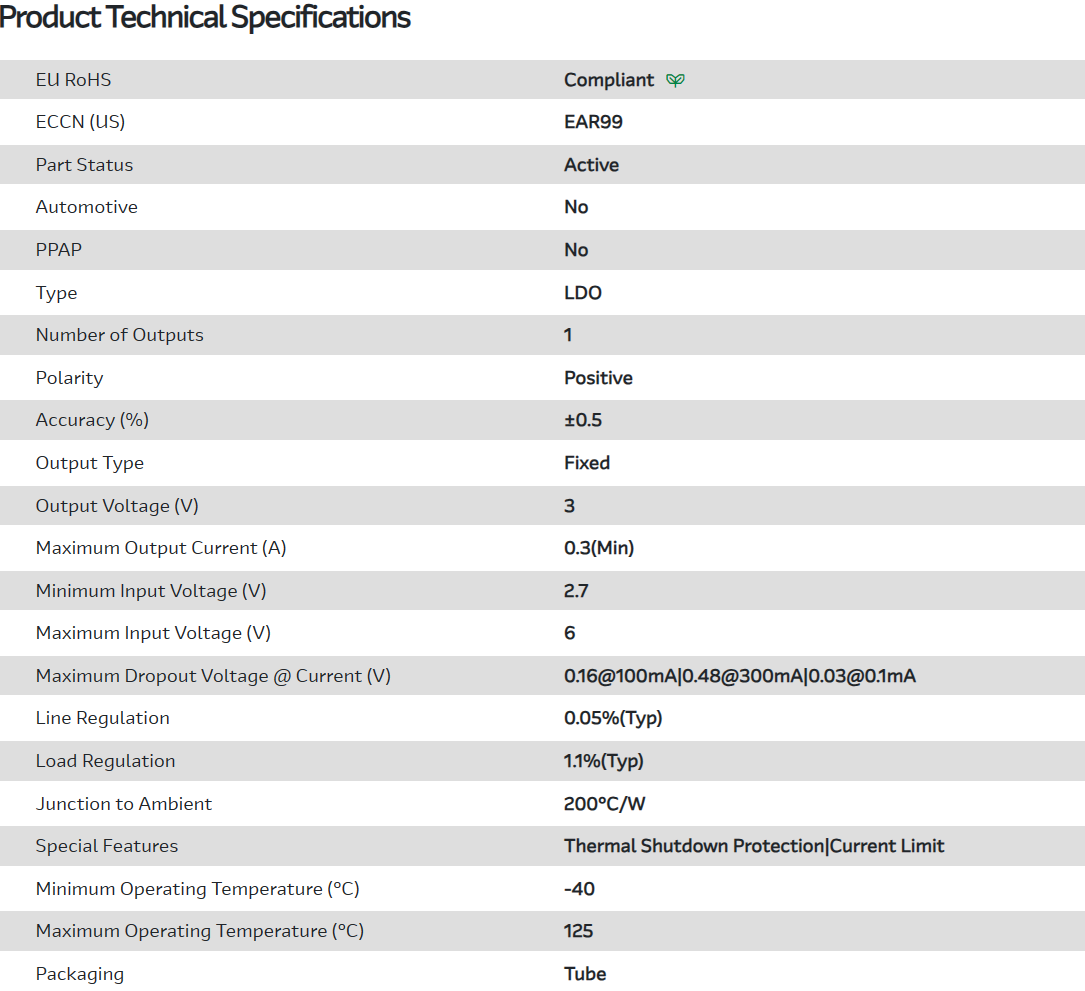
Task: Click the EU RoHS label
Action: [73, 80]
